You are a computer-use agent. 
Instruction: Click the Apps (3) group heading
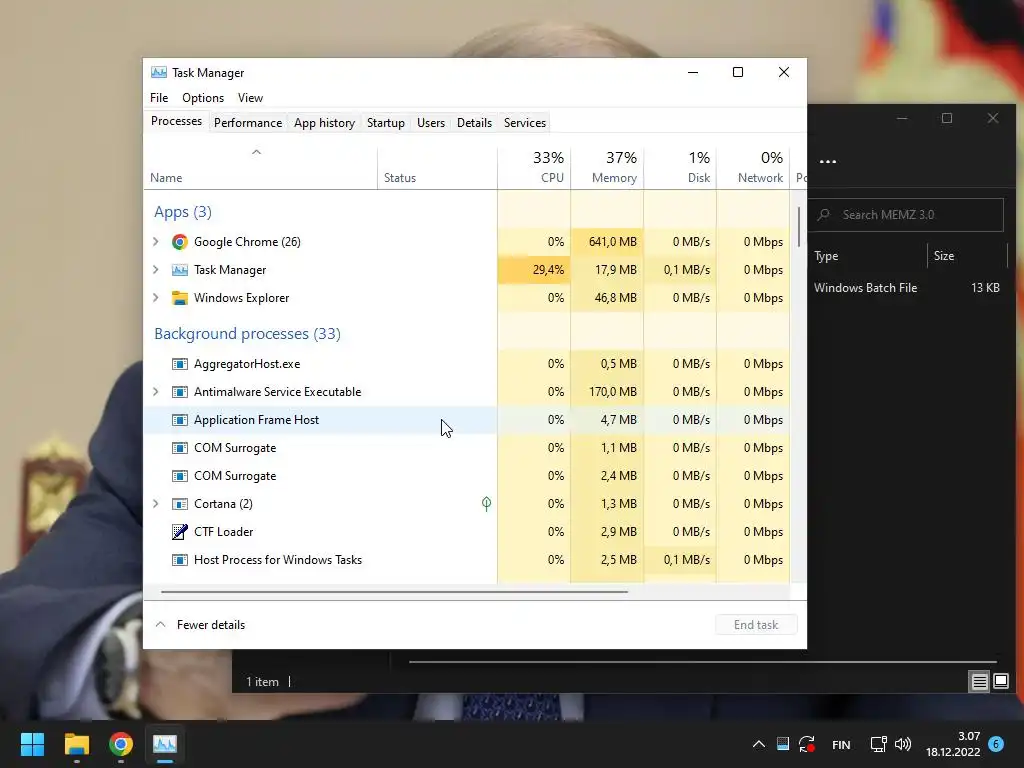point(183,212)
